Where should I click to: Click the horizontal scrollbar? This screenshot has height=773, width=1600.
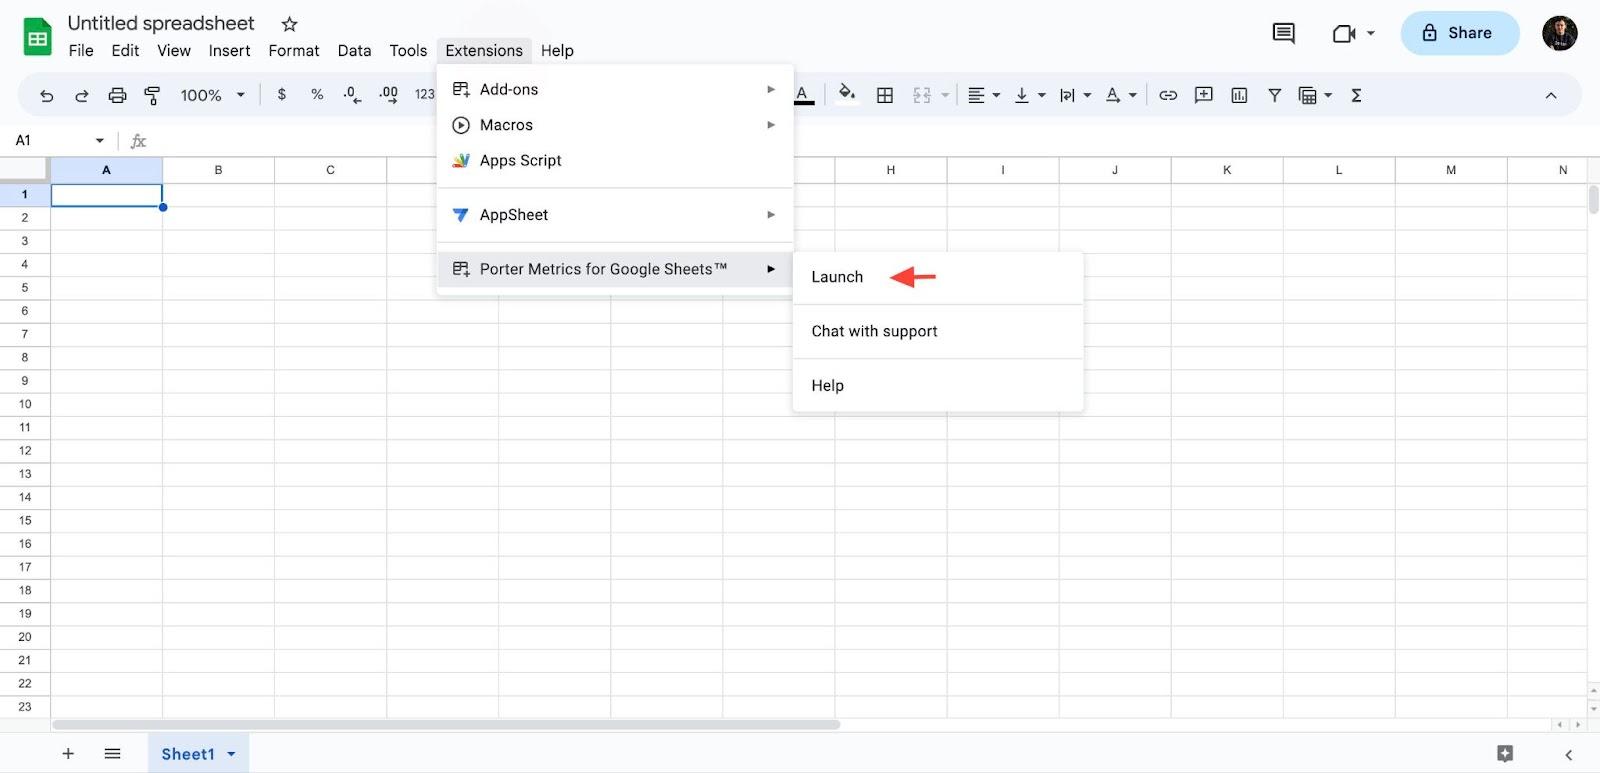(446, 725)
